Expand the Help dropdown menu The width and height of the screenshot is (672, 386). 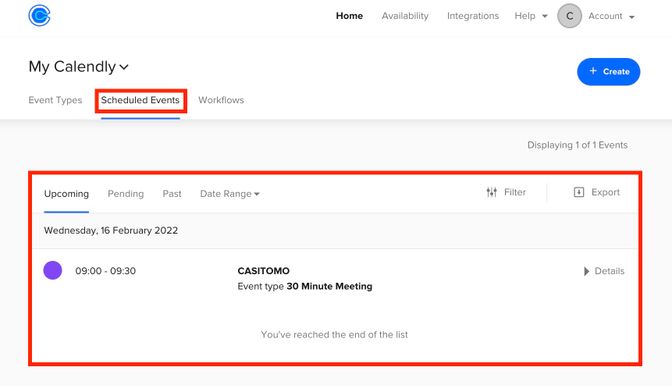(531, 16)
